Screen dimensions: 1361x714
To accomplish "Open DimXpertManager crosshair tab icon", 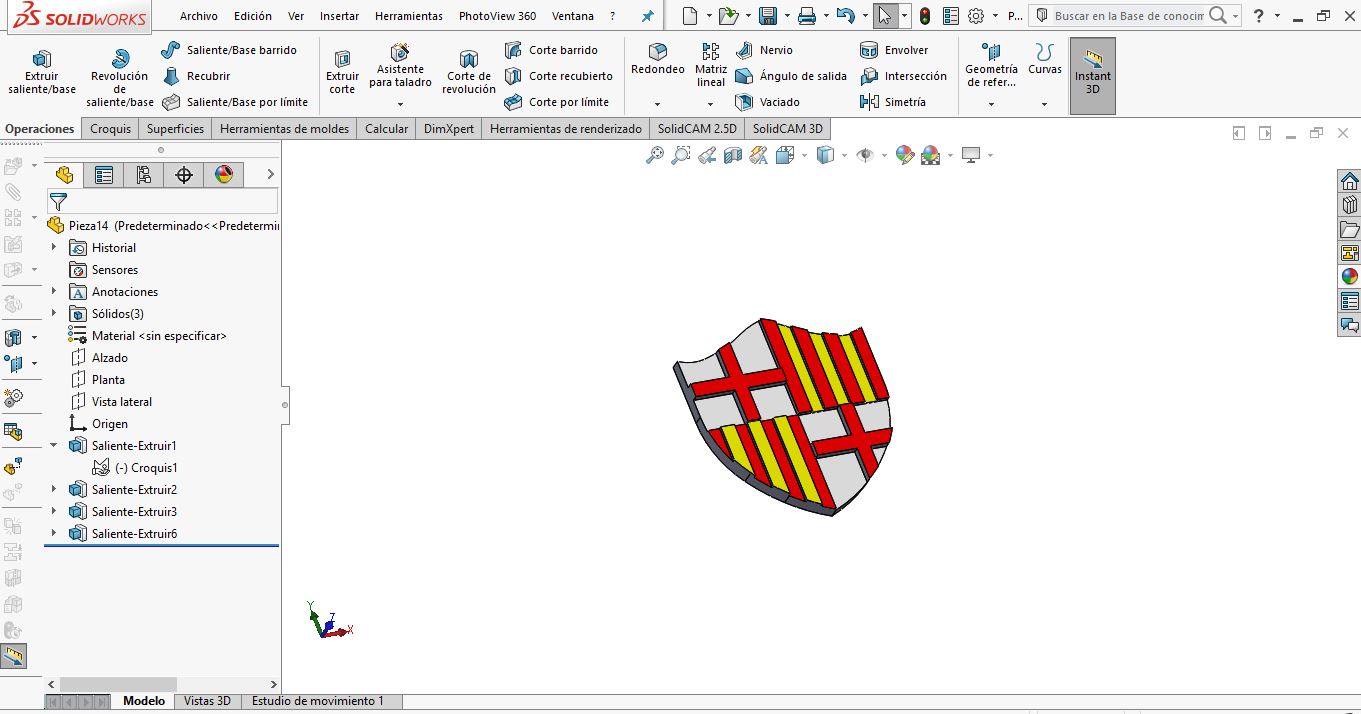I will [184, 175].
